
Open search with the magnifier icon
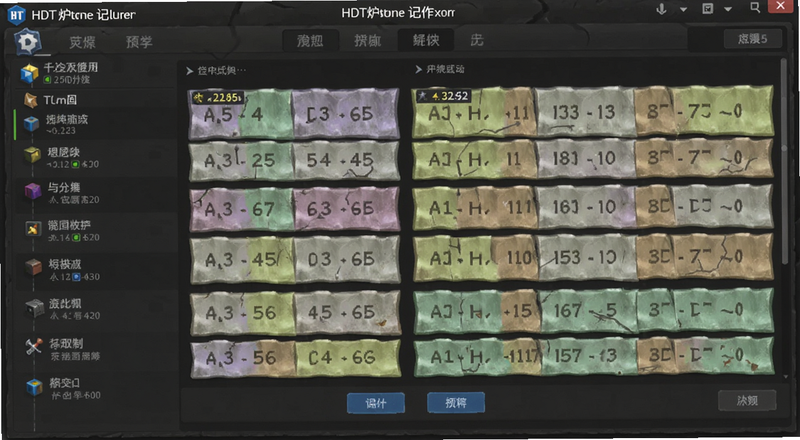(x=755, y=7)
